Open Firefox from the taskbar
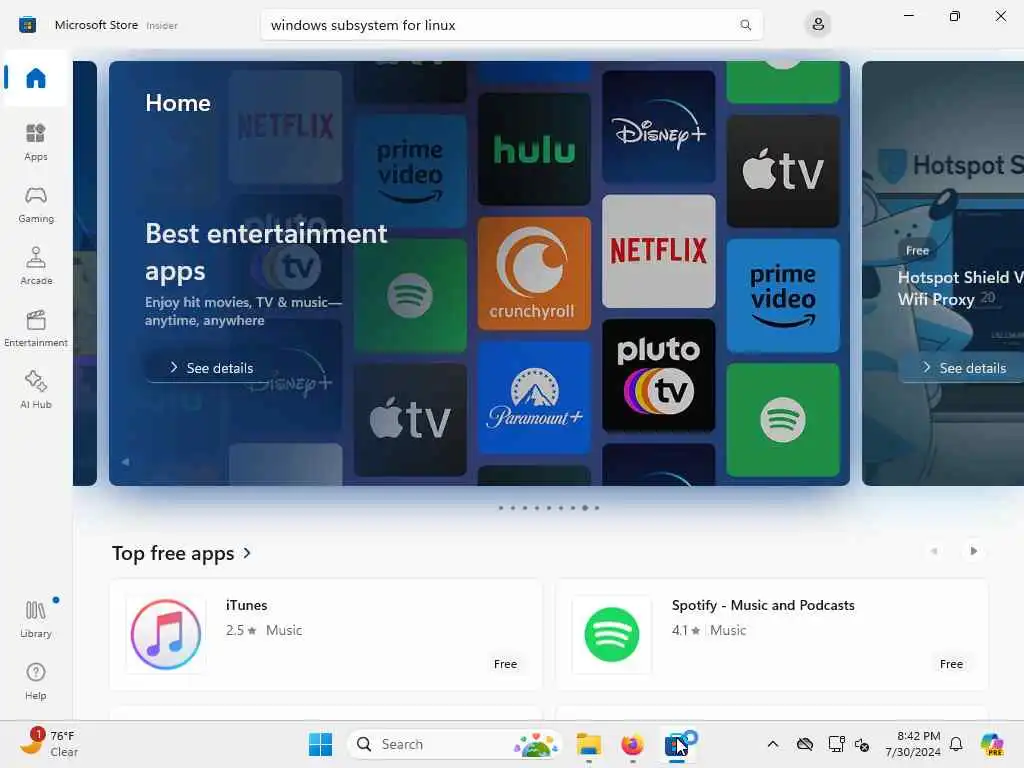This screenshot has height=768, width=1024. pyautogui.click(x=632, y=744)
